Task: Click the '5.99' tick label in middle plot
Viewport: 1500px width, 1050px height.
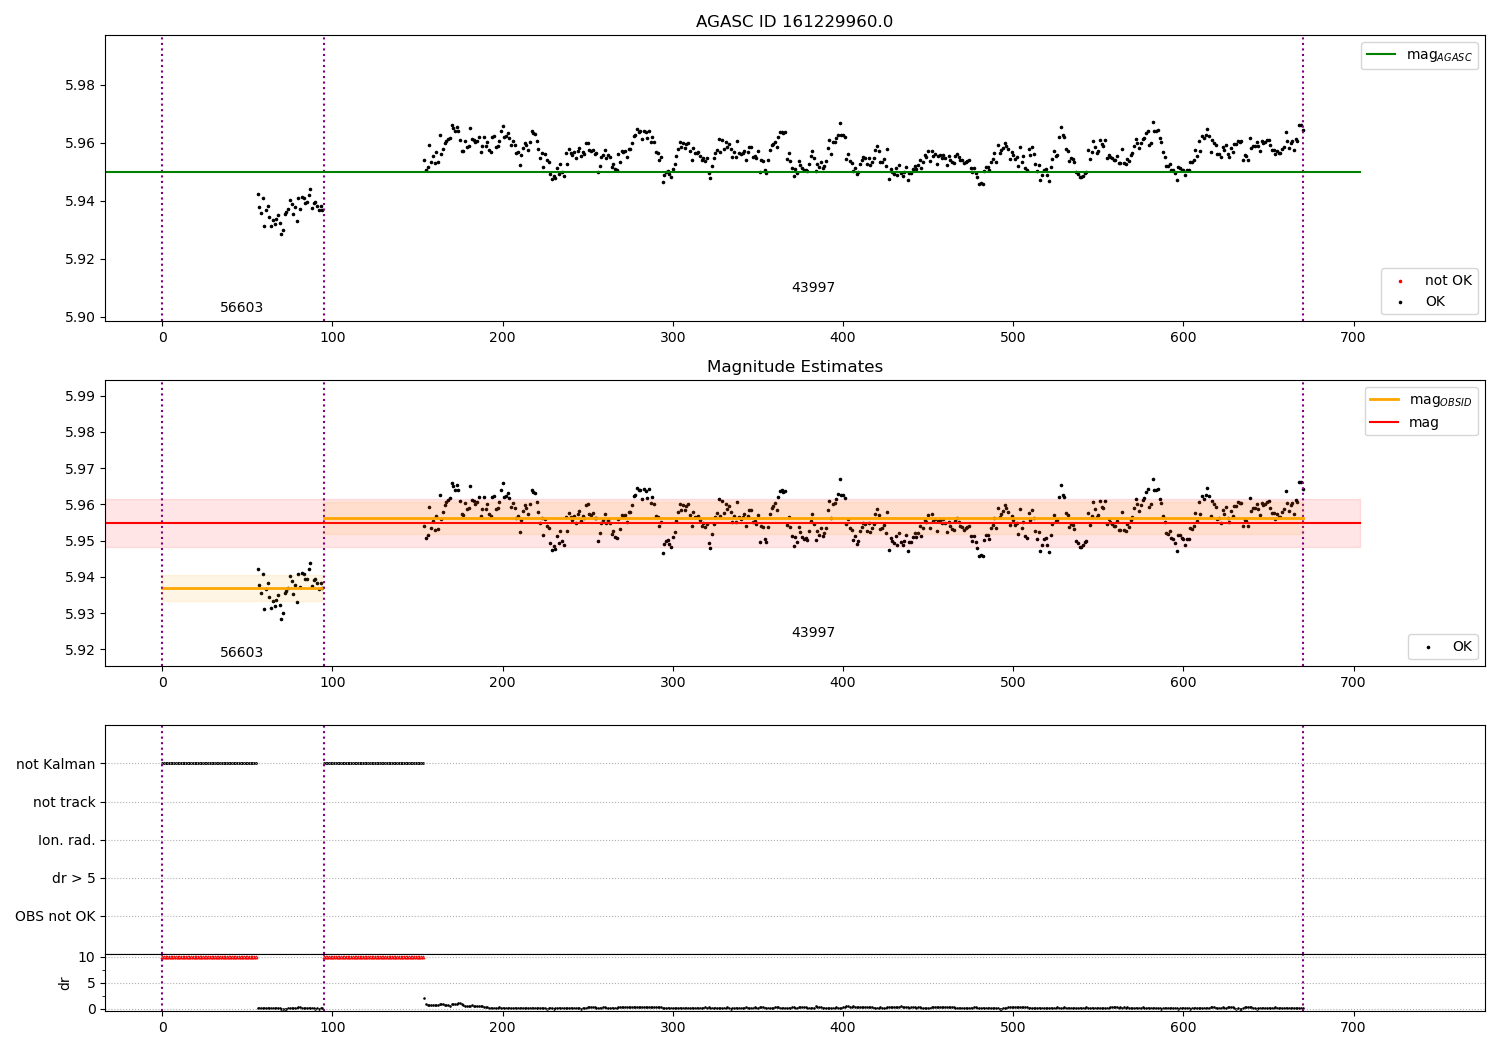Action: click(78, 397)
